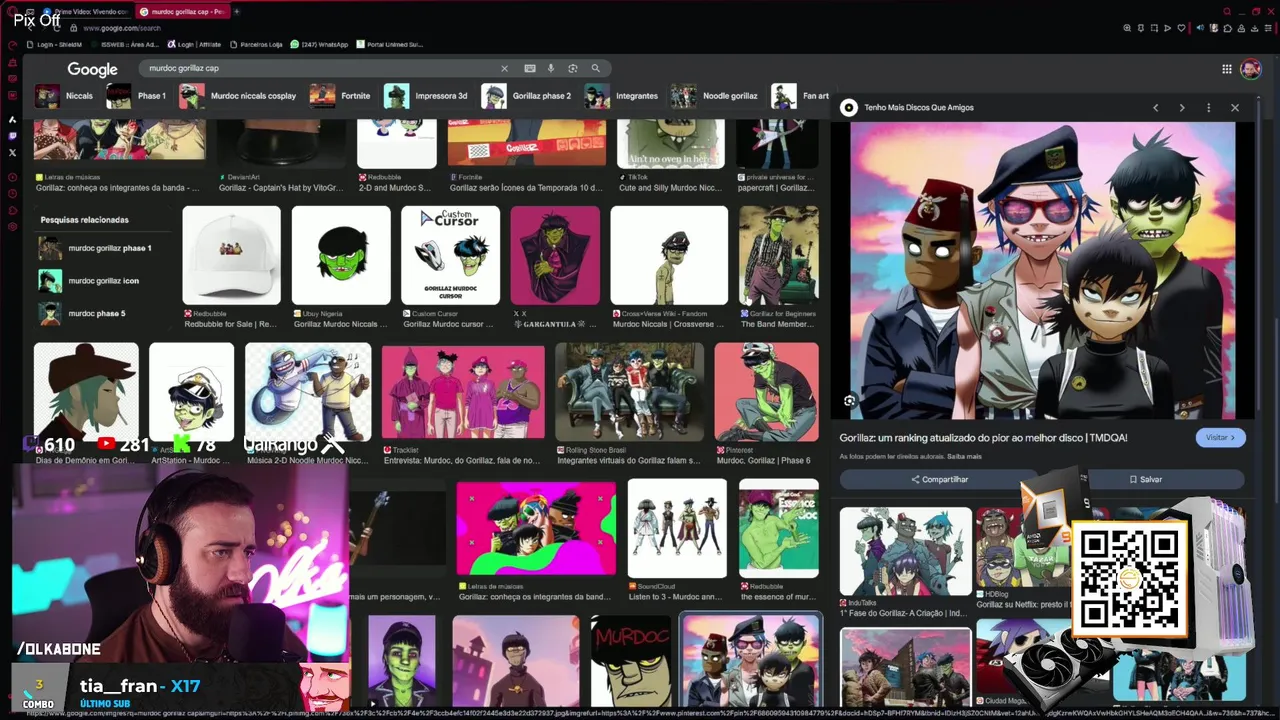Viewport: 1280px width, 720px height.
Task: Click the large Gorillaz preview image
Action: [x=1043, y=271]
